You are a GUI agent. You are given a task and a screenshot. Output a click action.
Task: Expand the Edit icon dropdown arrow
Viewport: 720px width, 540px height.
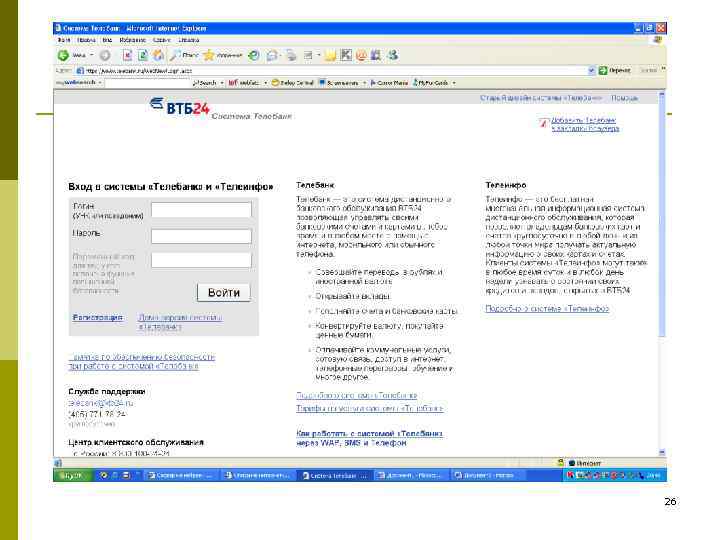[318, 56]
